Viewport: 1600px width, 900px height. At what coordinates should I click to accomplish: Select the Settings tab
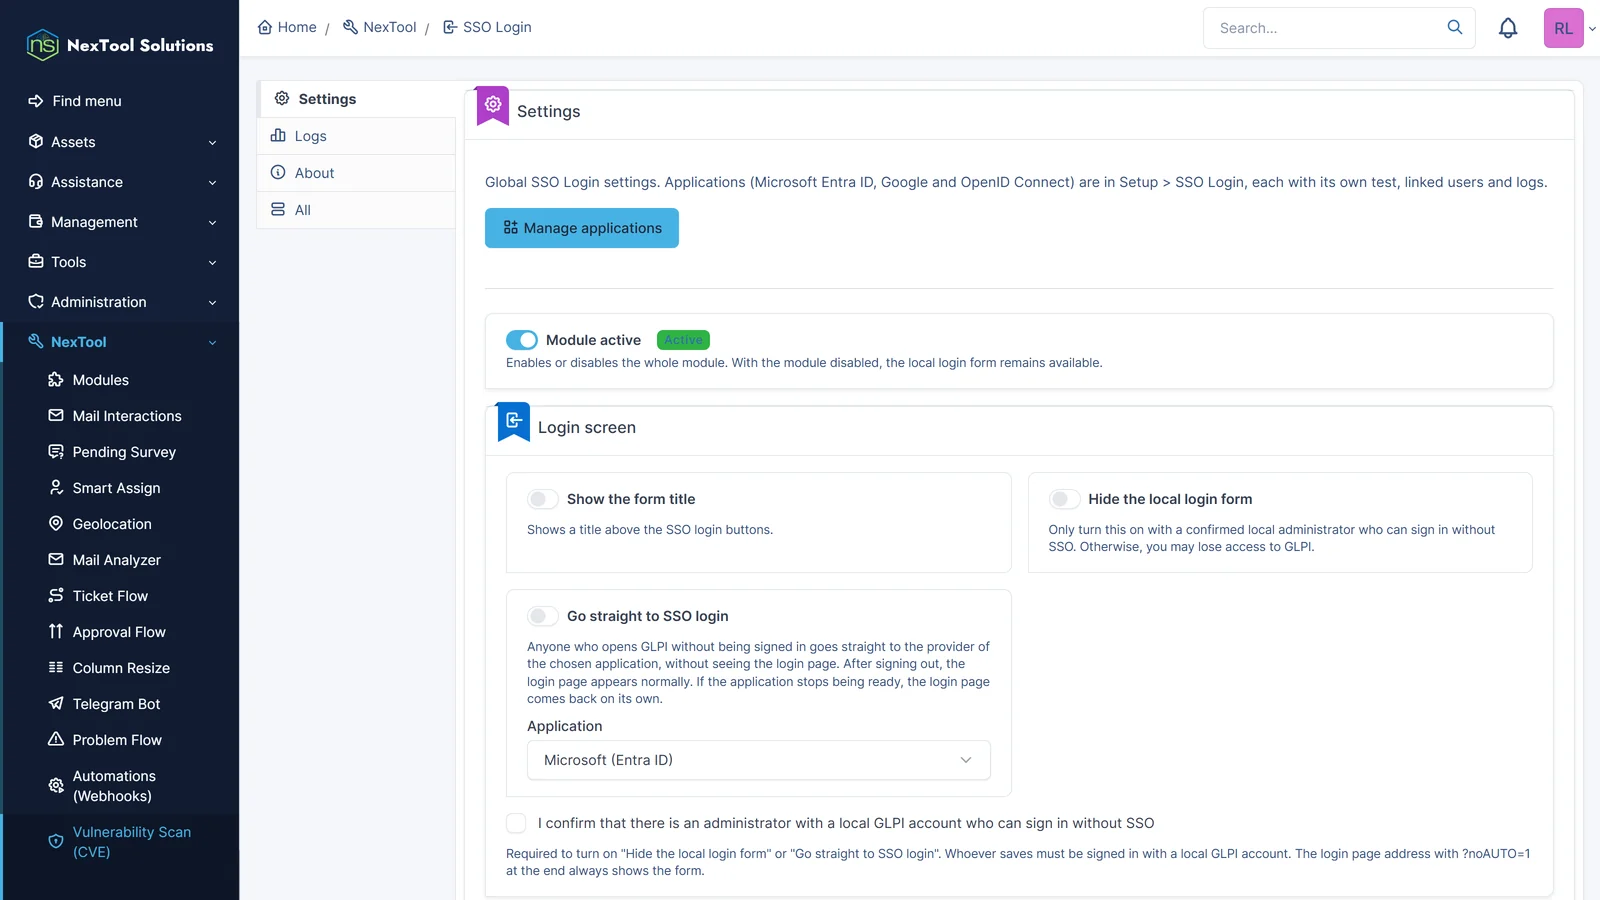pyautogui.click(x=356, y=99)
